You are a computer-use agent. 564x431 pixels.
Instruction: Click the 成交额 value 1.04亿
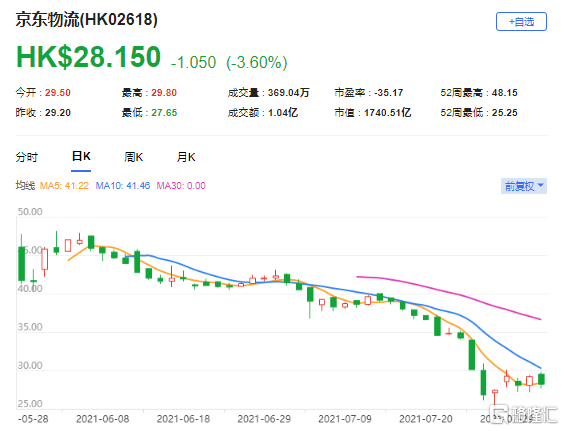click(283, 113)
